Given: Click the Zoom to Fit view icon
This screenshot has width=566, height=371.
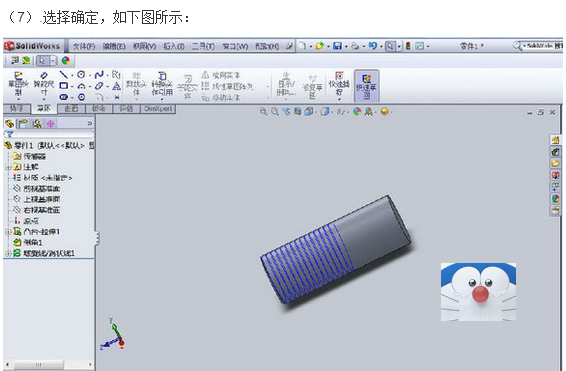Looking at the screenshot, I should coord(264,112).
